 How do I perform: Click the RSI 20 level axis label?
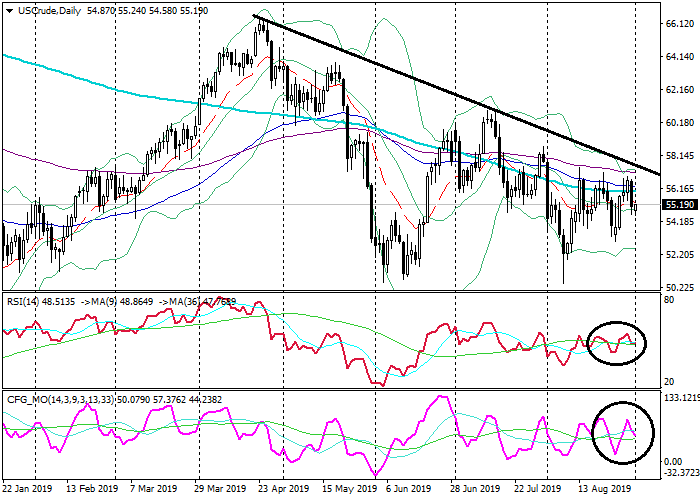pos(671,381)
